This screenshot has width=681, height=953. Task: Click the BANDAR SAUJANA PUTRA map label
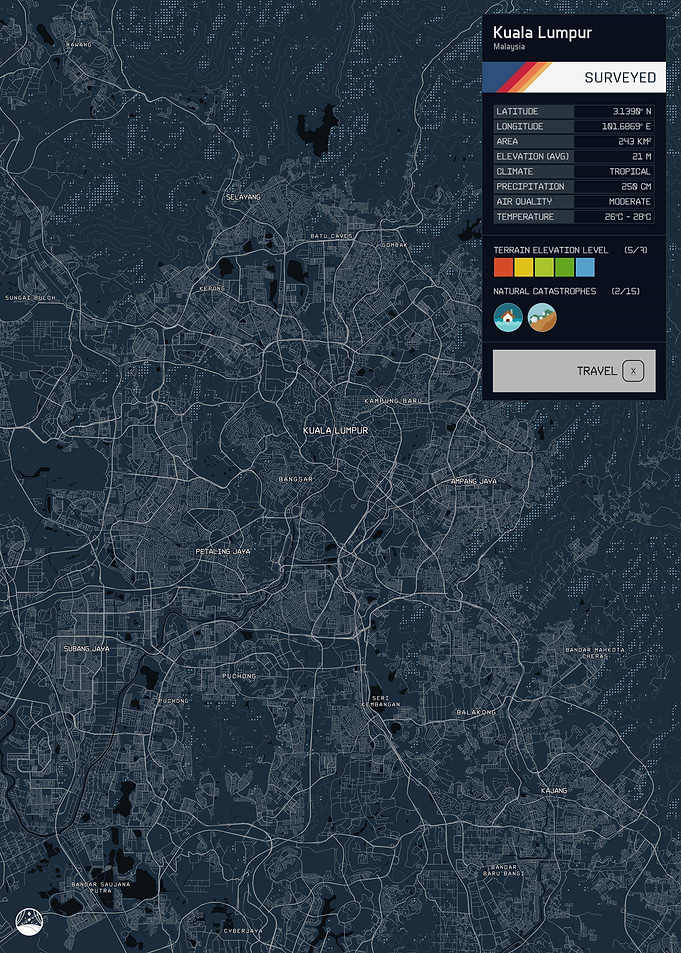(x=101, y=887)
